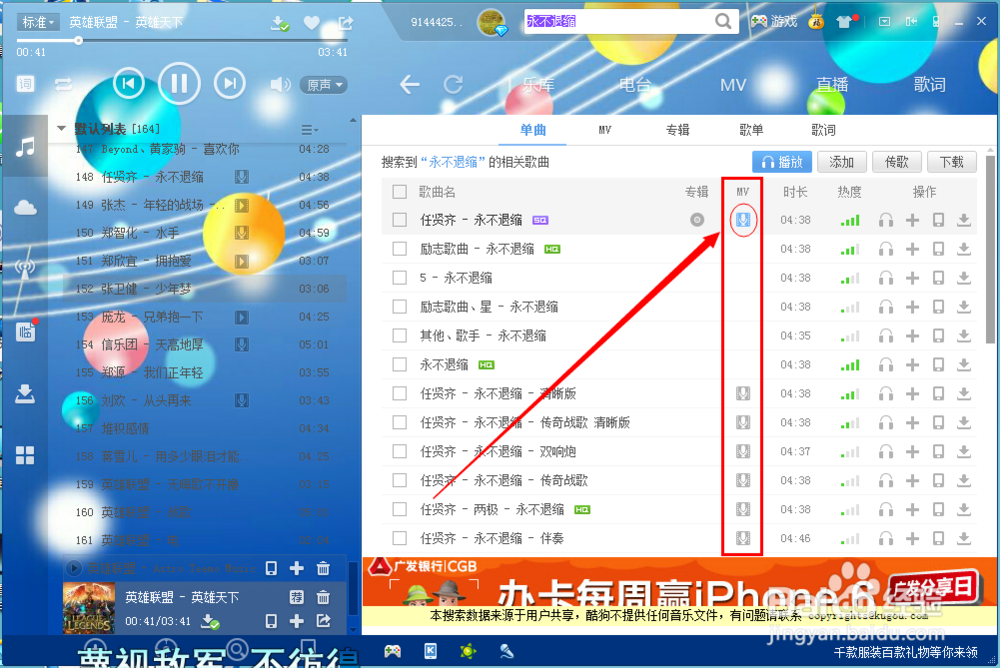Favorite the current song with heart icon
The image size is (1000, 668).
(311, 20)
